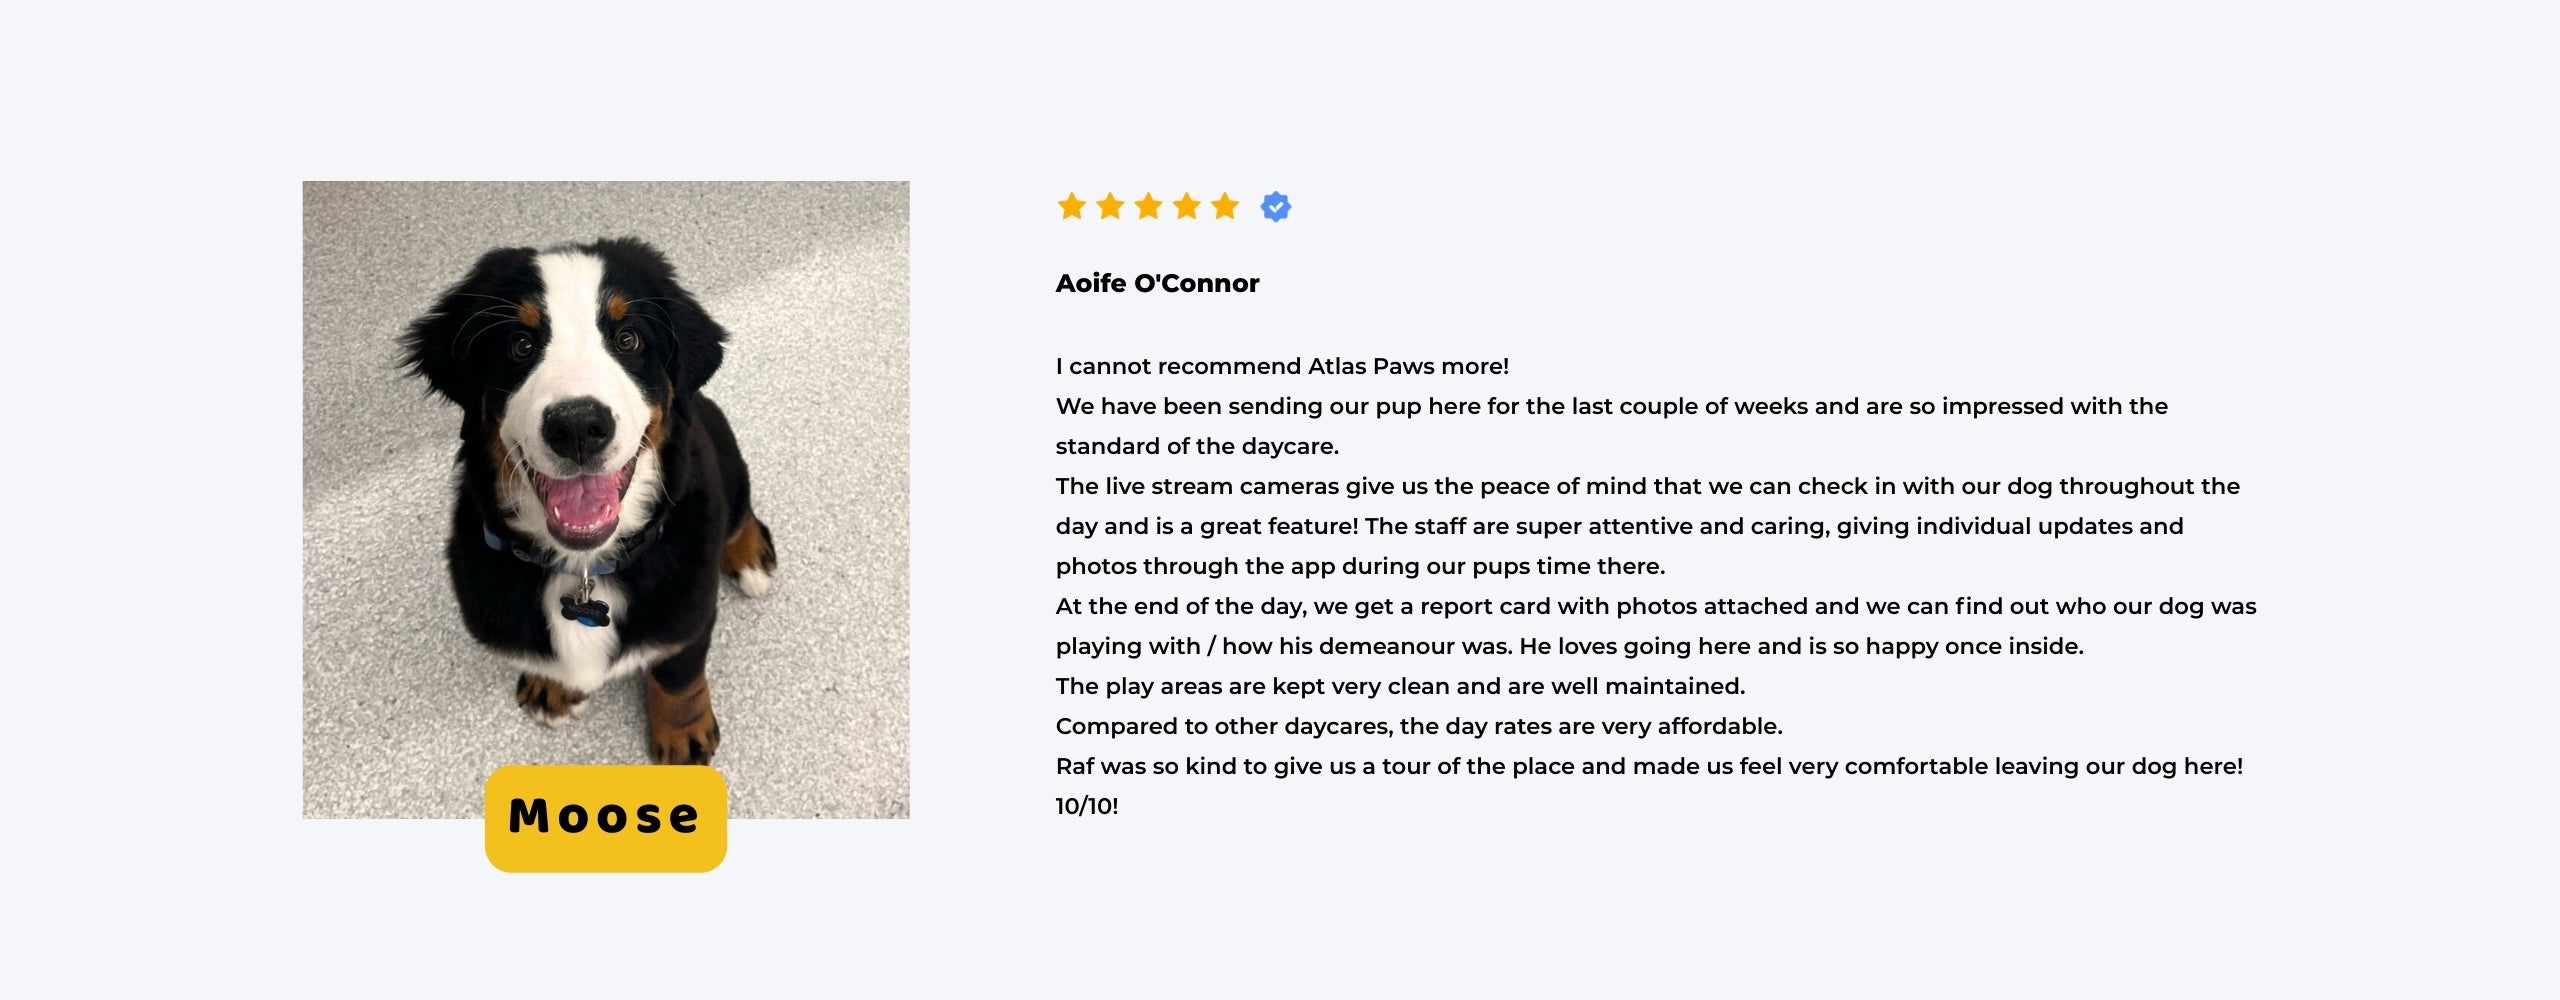Viewport: 2560px width, 1000px height.
Task: Open the Bernese puppy photo
Action: pos(606,499)
